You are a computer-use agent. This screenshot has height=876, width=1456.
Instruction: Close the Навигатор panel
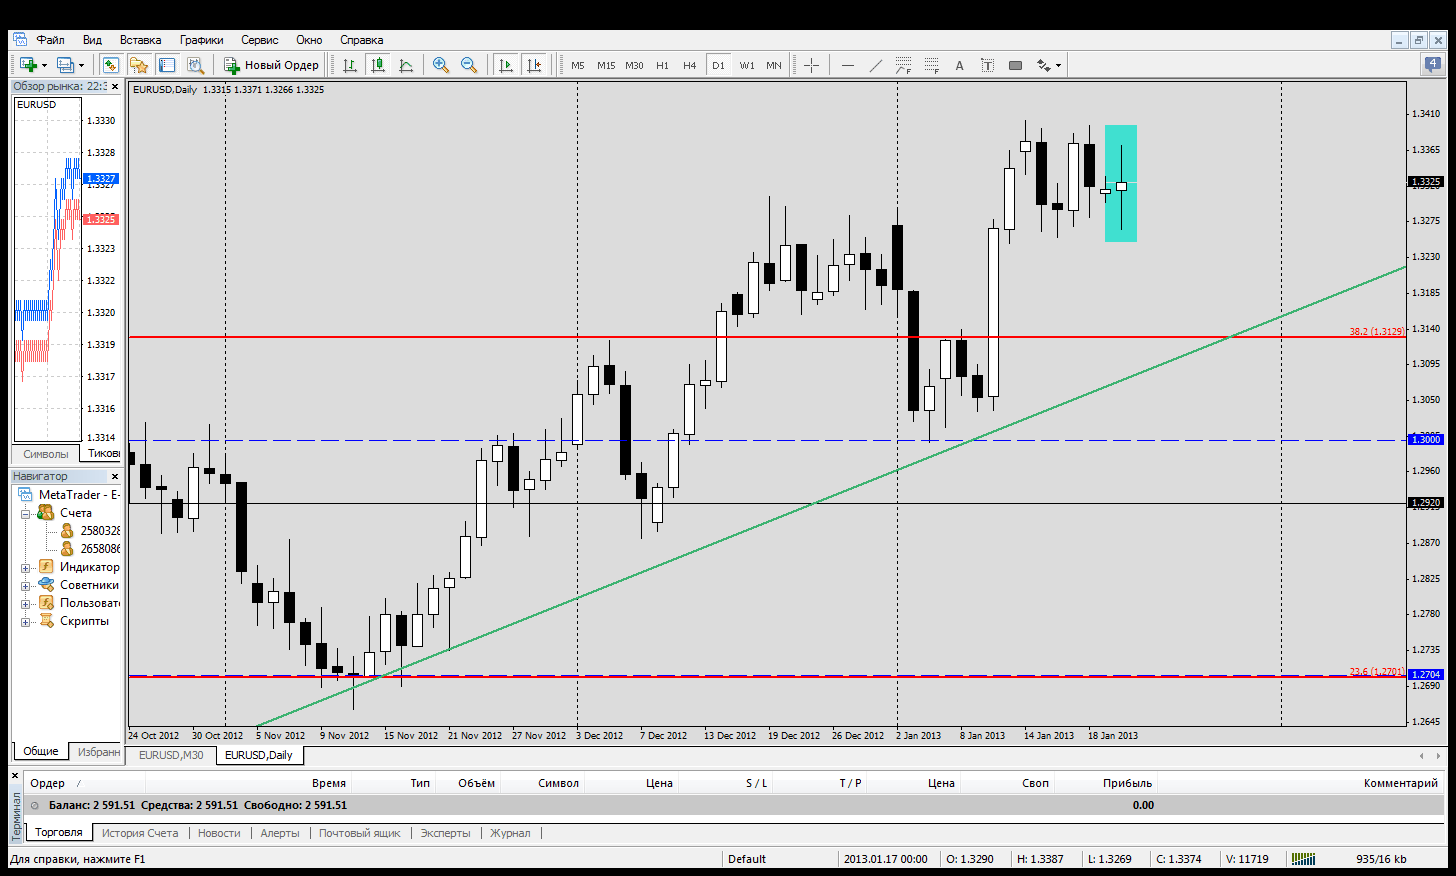coord(114,476)
